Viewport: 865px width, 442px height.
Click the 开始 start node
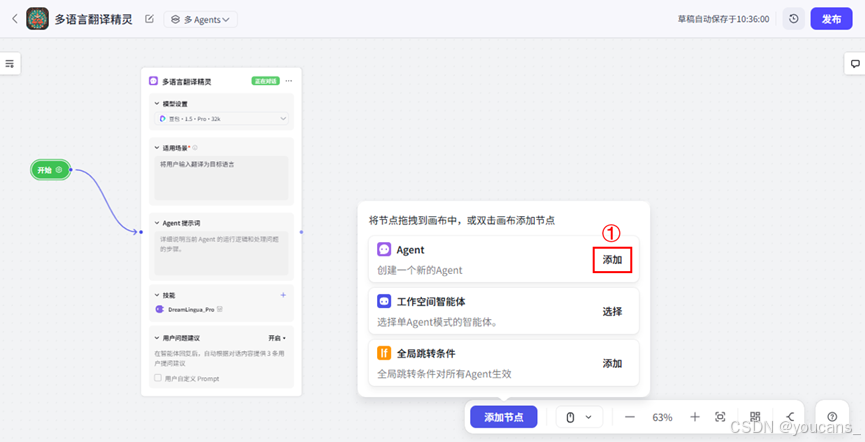[x=51, y=170]
